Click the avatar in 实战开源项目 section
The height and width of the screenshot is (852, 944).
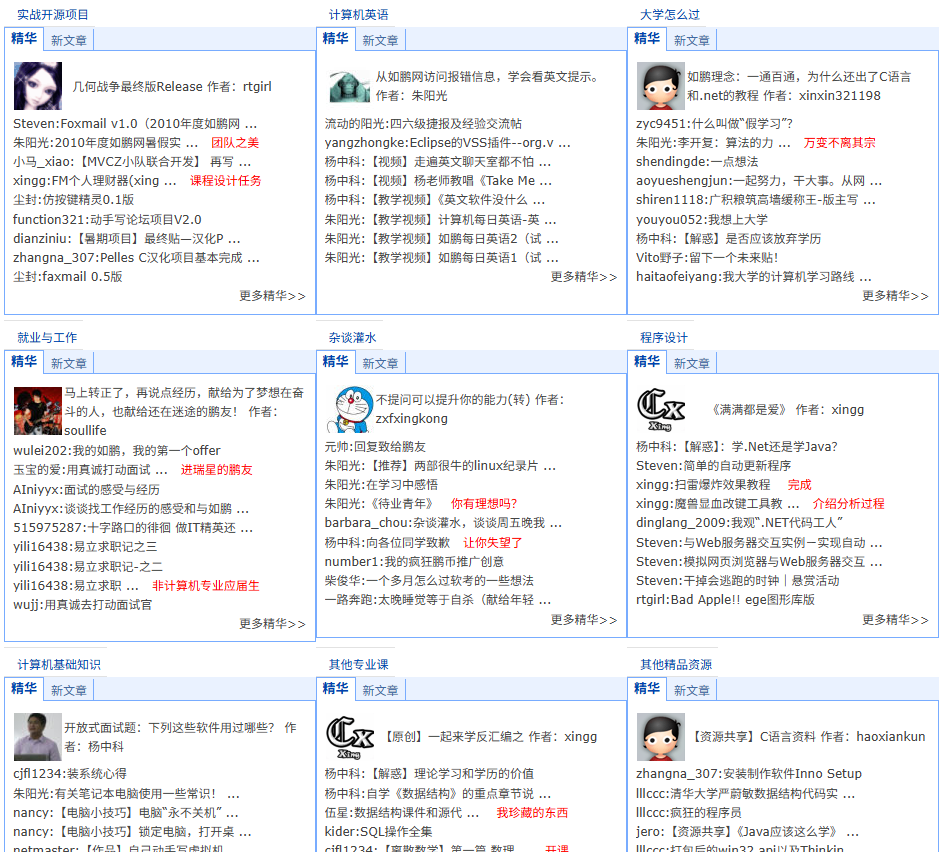(x=38, y=86)
